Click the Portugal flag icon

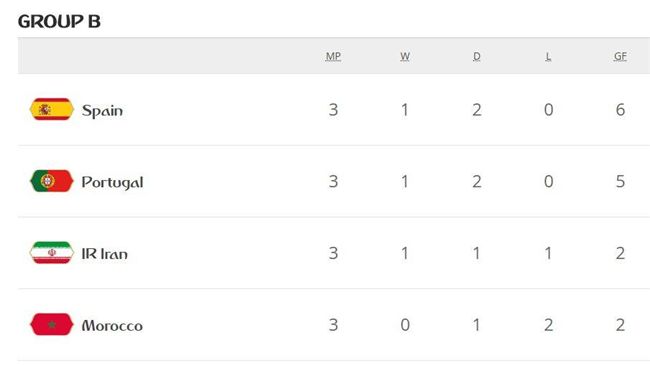click(52, 181)
